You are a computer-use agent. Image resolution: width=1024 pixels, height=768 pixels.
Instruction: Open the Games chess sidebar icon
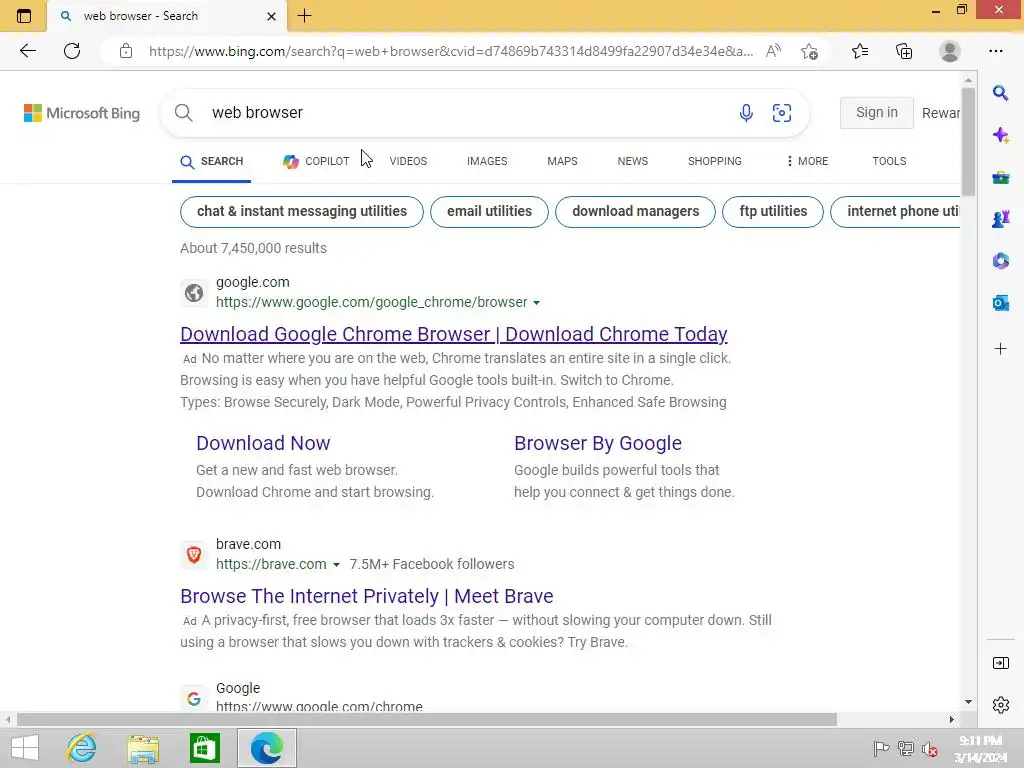(1000, 219)
